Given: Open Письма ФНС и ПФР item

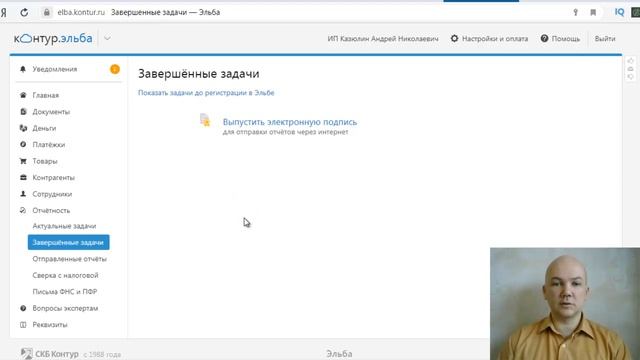Looking at the screenshot, I should tap(65, 292).
